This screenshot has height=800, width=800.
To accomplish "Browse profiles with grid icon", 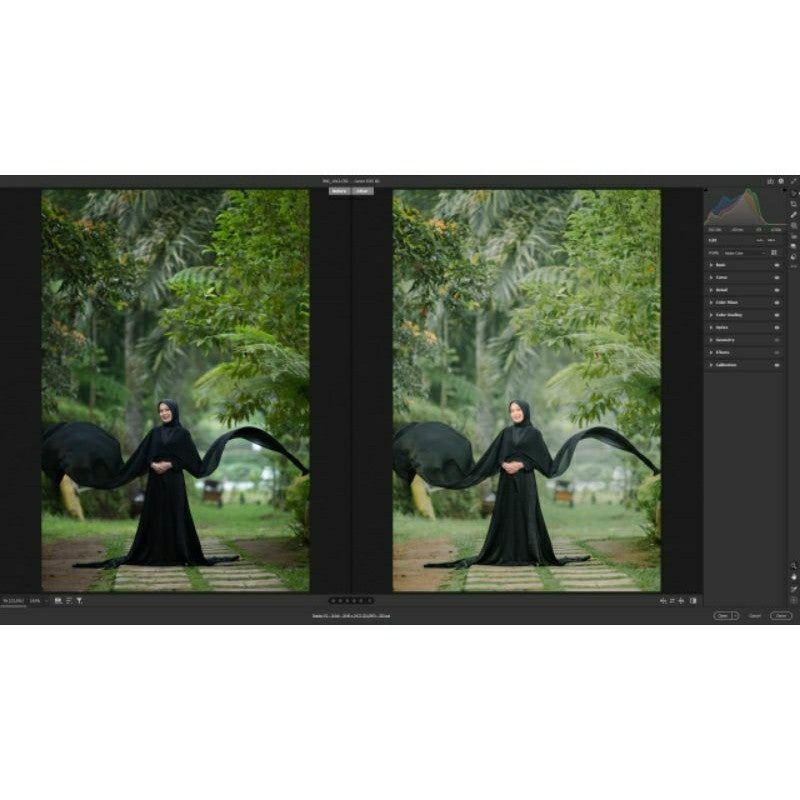I will click(x=774, y=253).
